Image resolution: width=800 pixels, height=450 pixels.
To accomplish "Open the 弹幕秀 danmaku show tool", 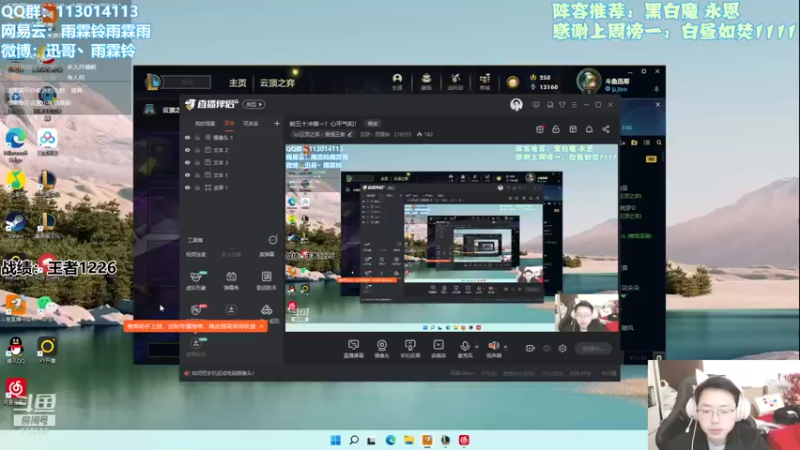I will click(231, 281).
